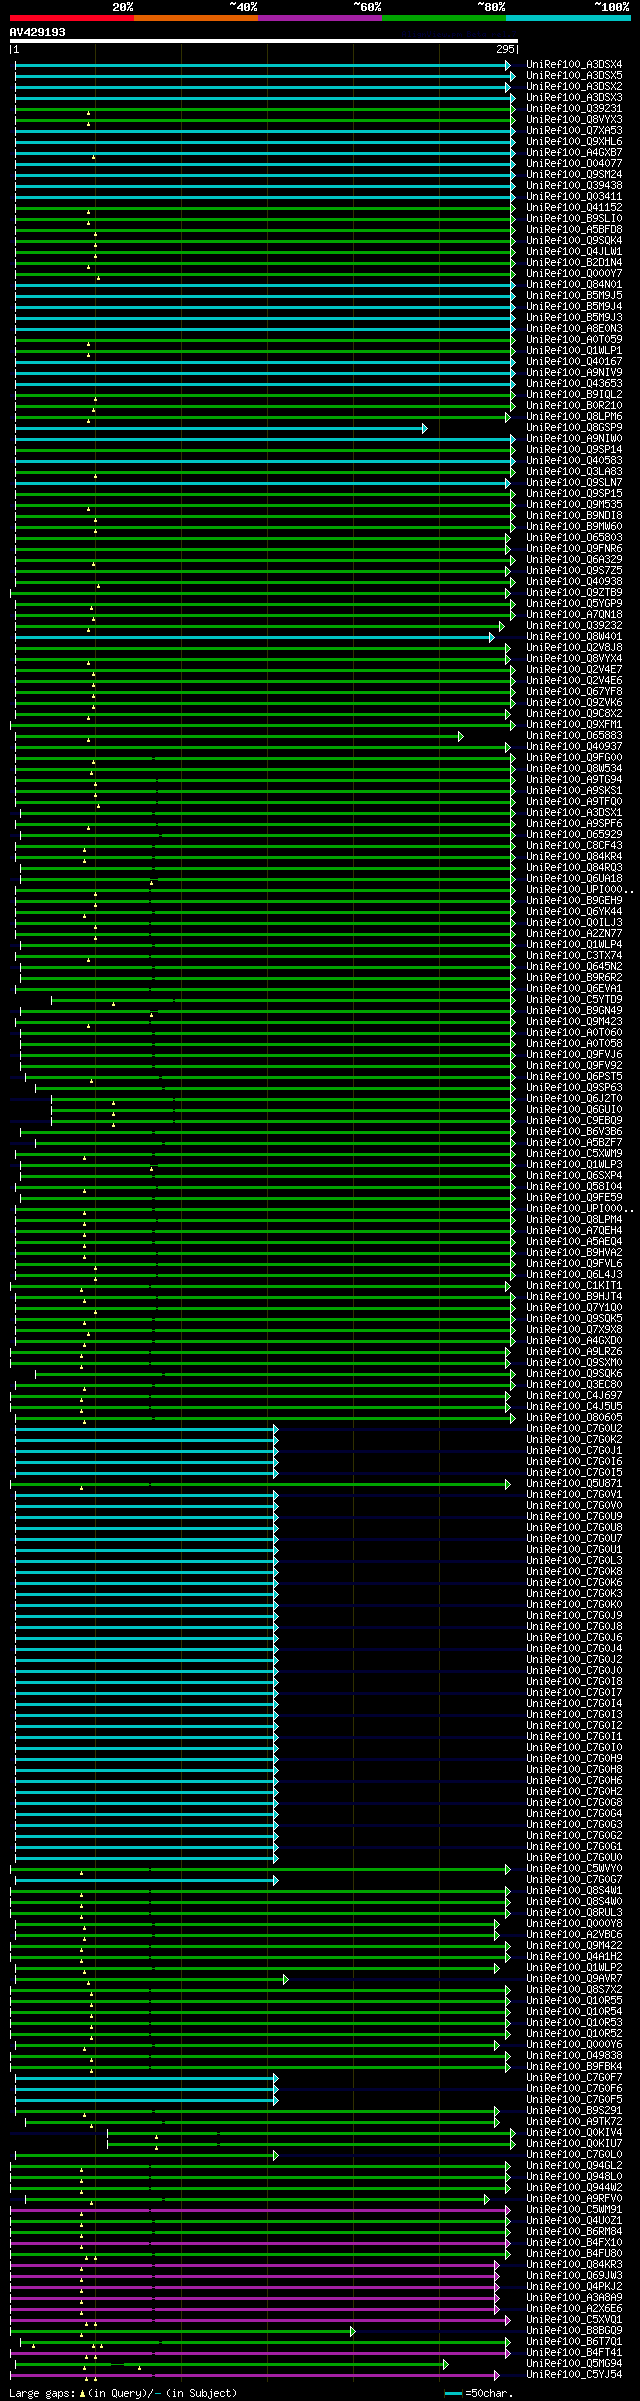The image size is (640, 2401).
Task: Select the UniRef100_C7G0J9 label
Action: pyautogui.click(x=574, y=1616)
